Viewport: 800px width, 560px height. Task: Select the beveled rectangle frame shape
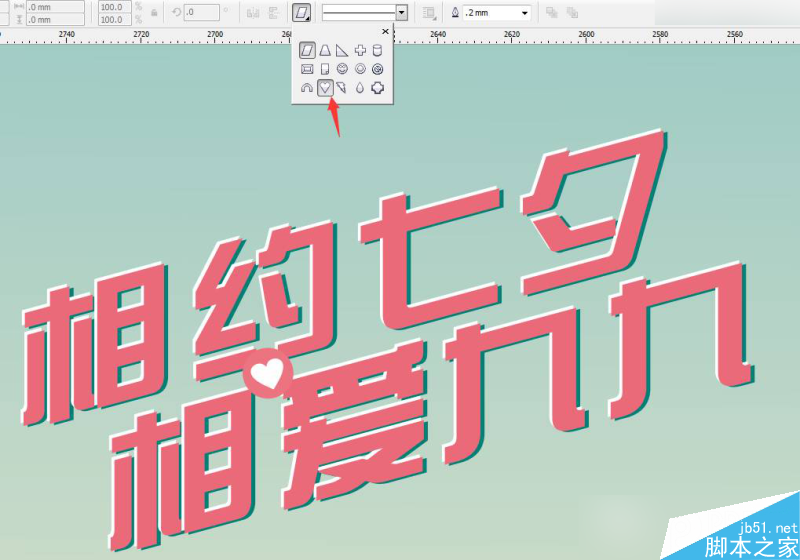[307, 69]
